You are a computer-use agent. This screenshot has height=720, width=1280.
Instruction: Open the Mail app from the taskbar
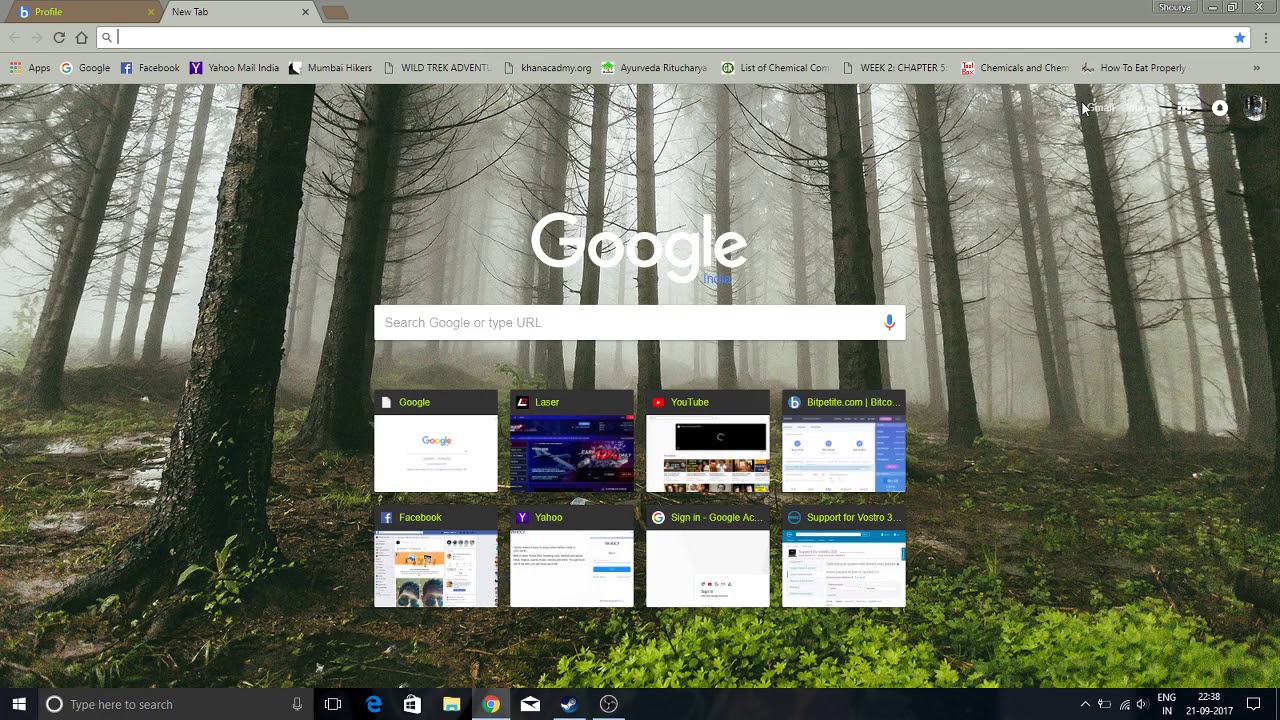pyautogui.click(x=530, y=704)
